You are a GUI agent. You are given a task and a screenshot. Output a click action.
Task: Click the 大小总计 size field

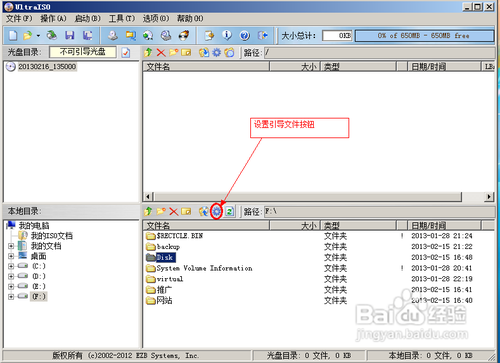click(x=337, y=36)
